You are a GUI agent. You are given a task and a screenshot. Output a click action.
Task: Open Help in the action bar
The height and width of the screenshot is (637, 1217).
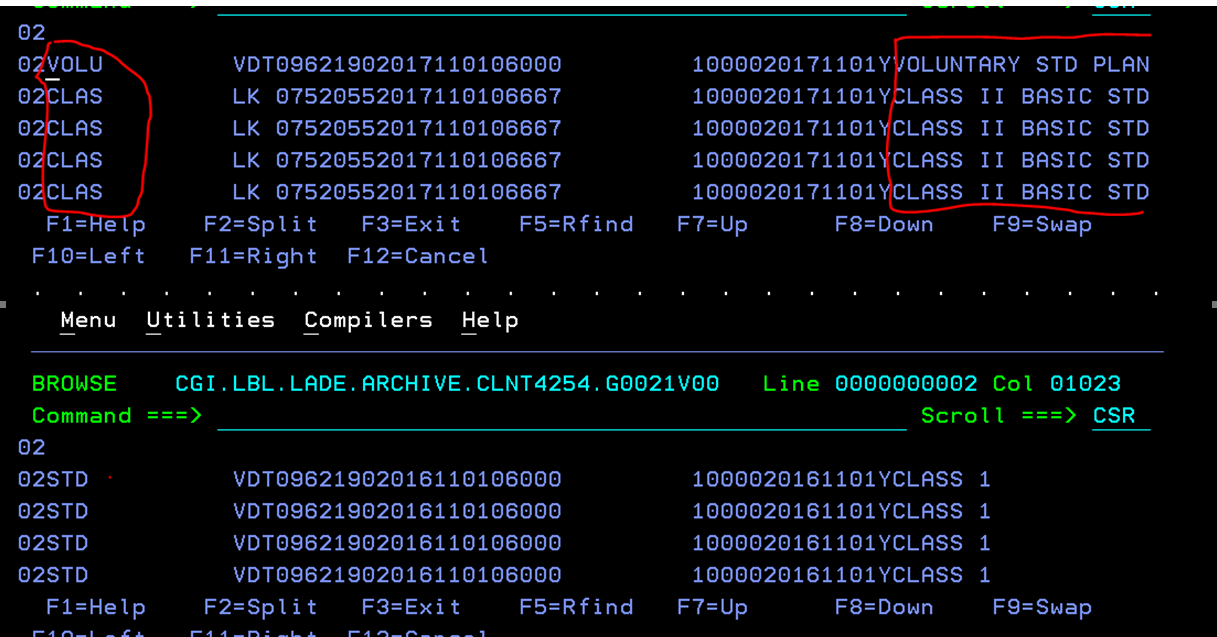[489, 320]
